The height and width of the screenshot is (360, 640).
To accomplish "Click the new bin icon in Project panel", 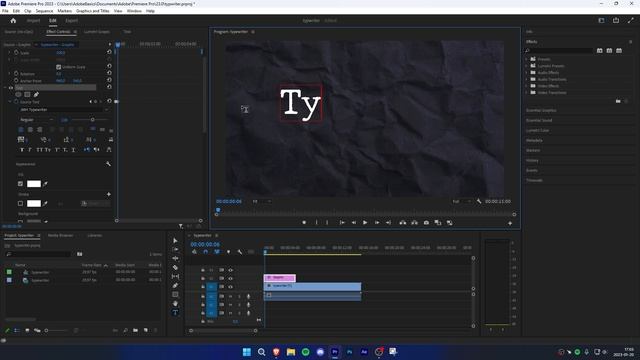I will click(x=135, y=330).
